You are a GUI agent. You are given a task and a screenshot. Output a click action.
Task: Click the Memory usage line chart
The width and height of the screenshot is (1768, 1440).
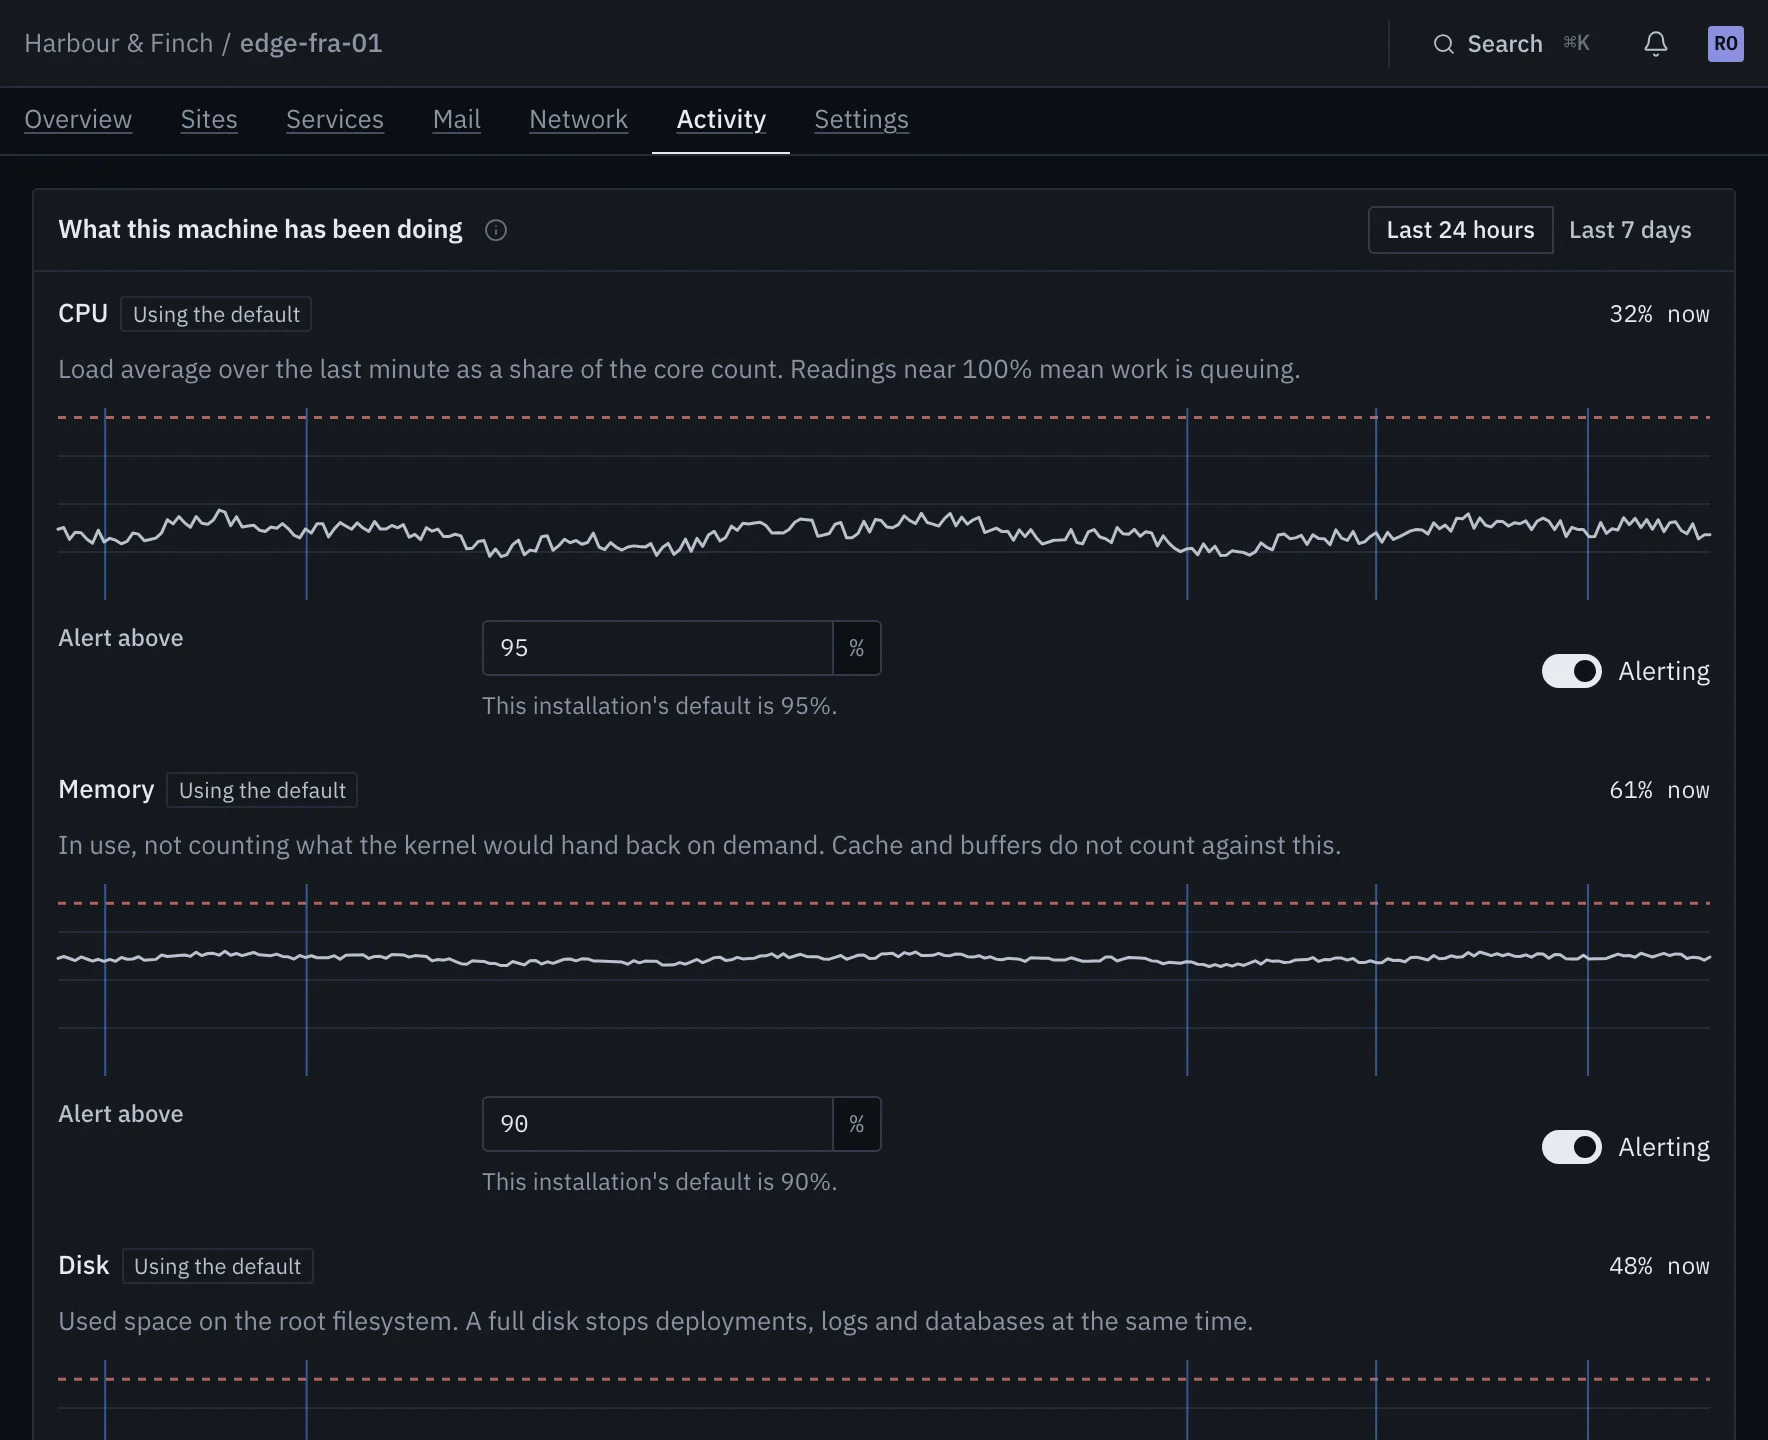[884, 980]
